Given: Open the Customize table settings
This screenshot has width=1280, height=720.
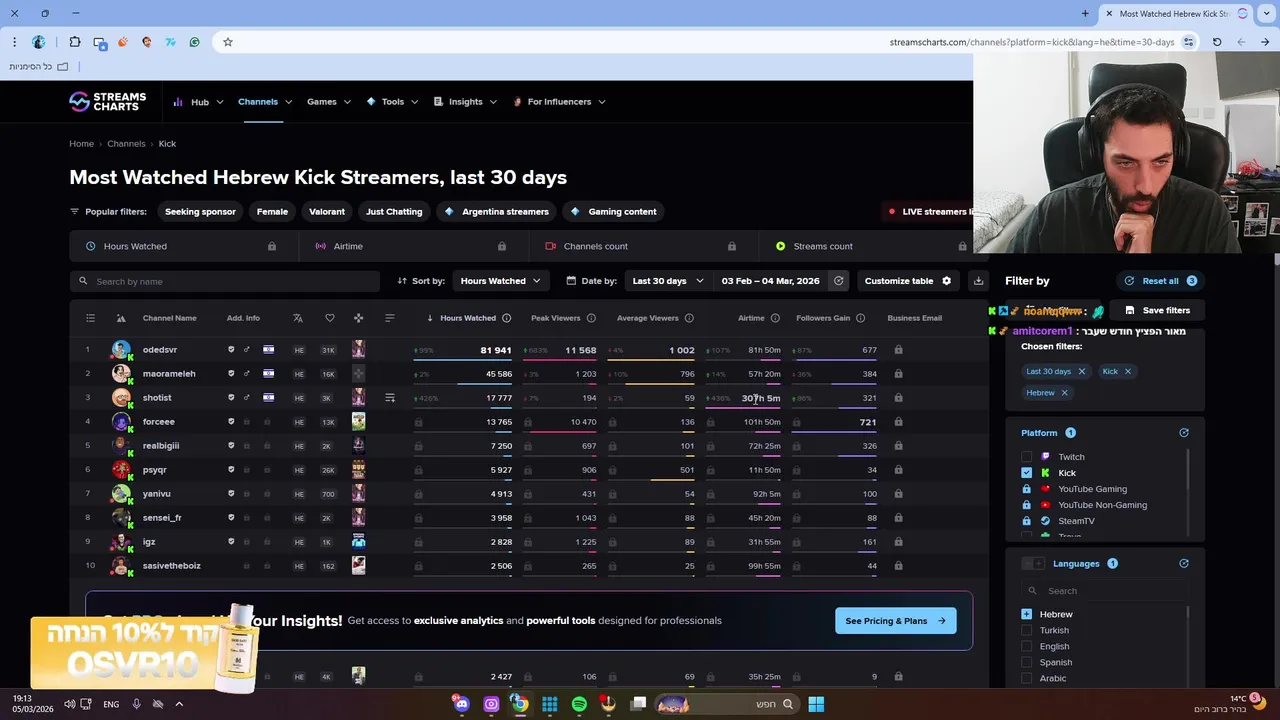Looking at the screenshot, I should (x=908, y=281).
